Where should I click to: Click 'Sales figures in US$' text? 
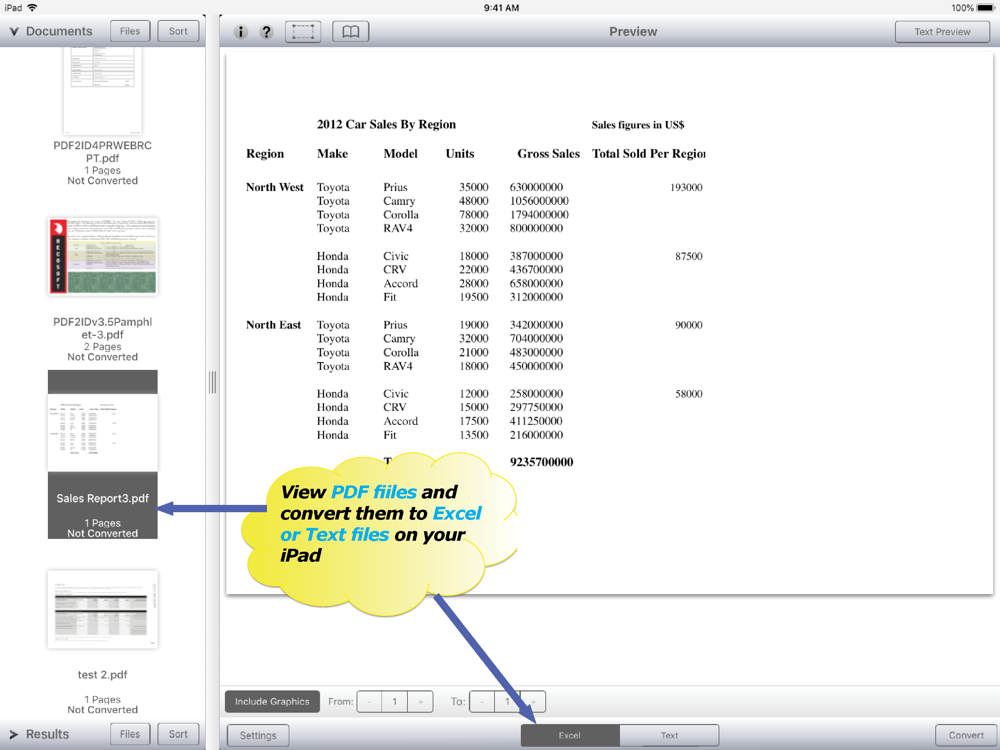pyautogui.click(x=638, y=124)
